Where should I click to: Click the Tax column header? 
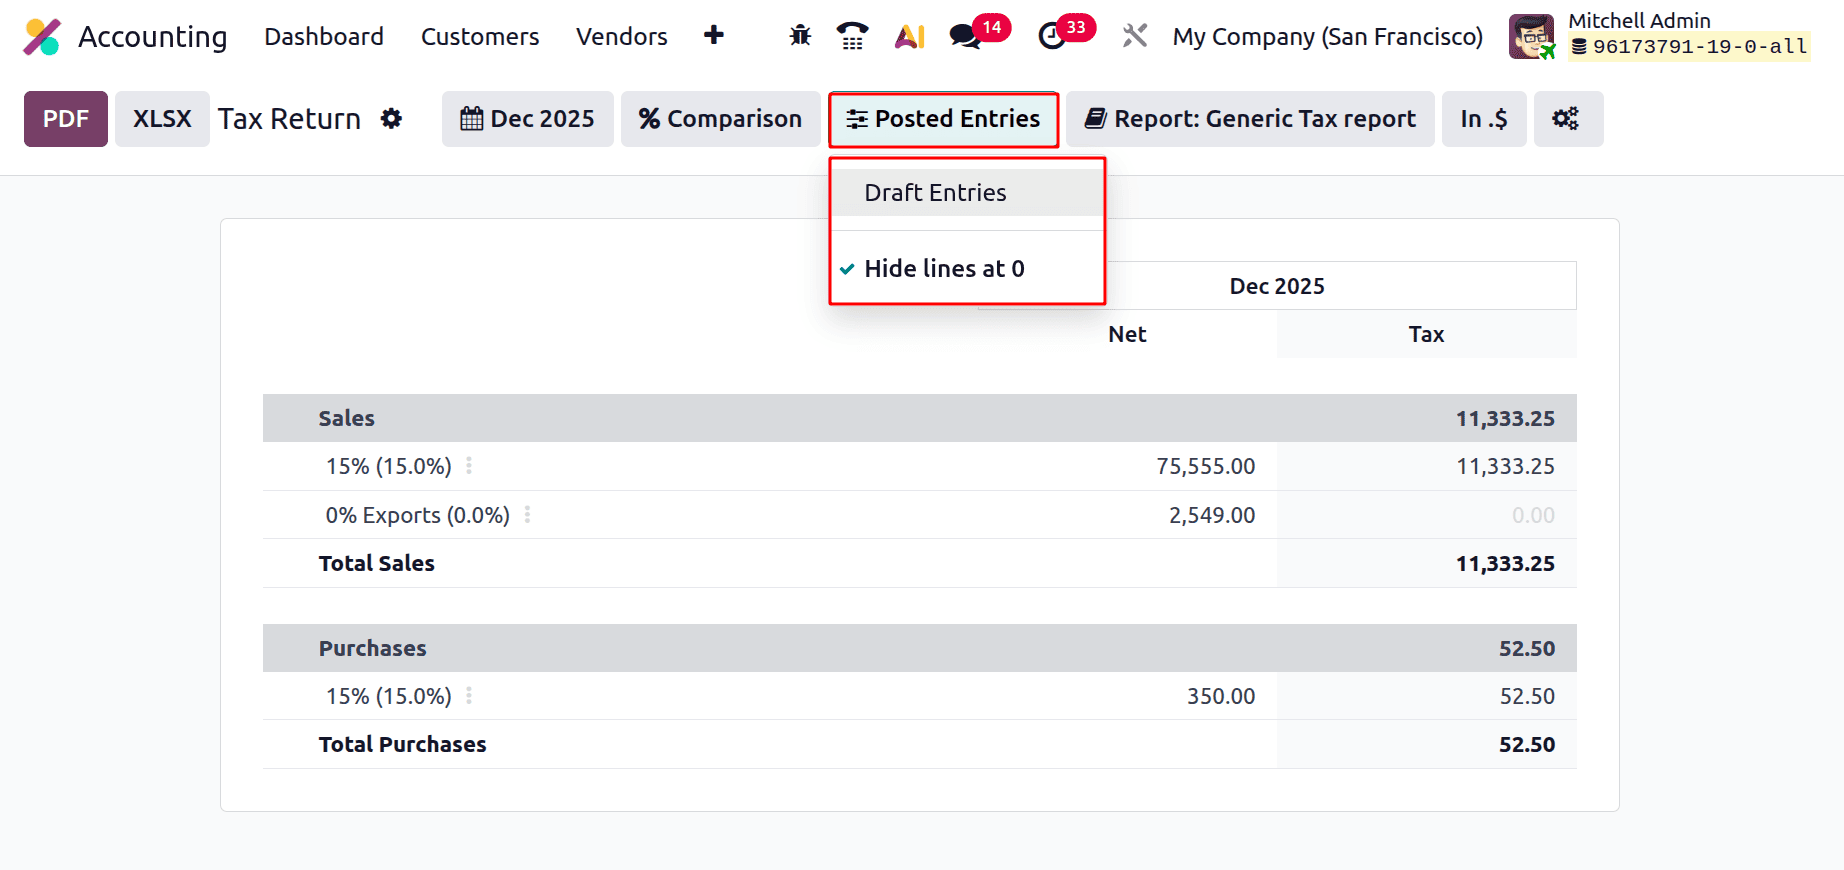(1426, 335)
